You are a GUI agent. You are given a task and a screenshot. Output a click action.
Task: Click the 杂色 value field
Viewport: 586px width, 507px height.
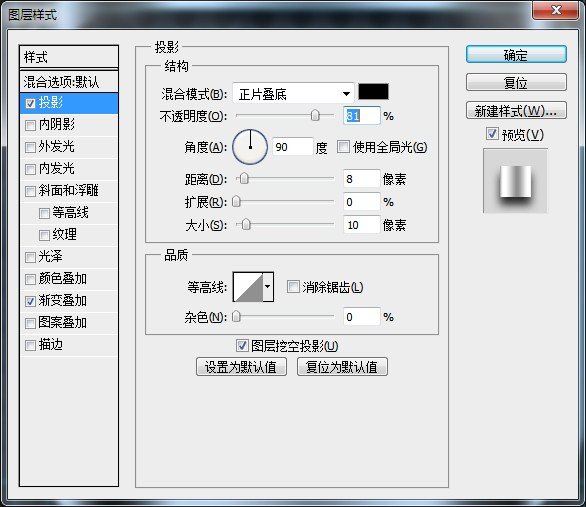tap(361, 317)
